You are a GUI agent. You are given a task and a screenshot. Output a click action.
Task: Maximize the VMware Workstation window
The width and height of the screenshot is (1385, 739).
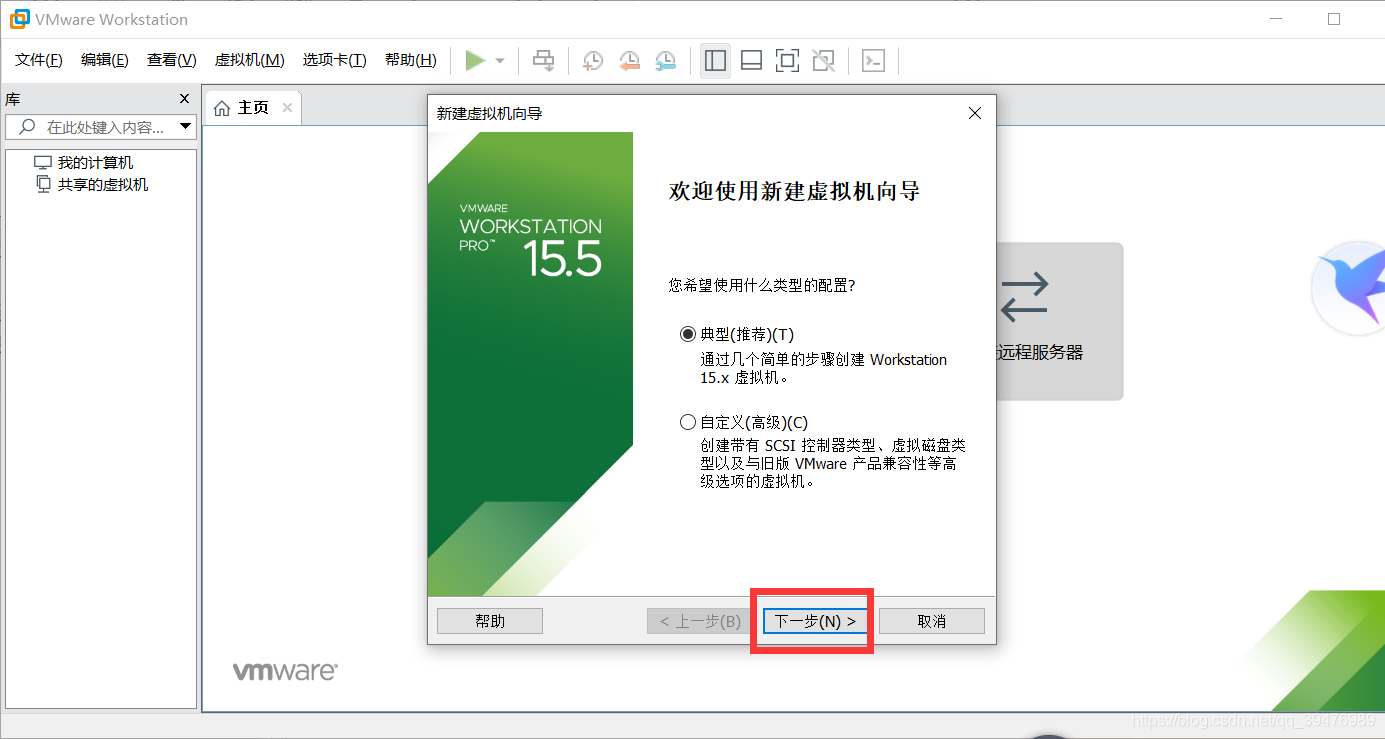coord(1334,19)
